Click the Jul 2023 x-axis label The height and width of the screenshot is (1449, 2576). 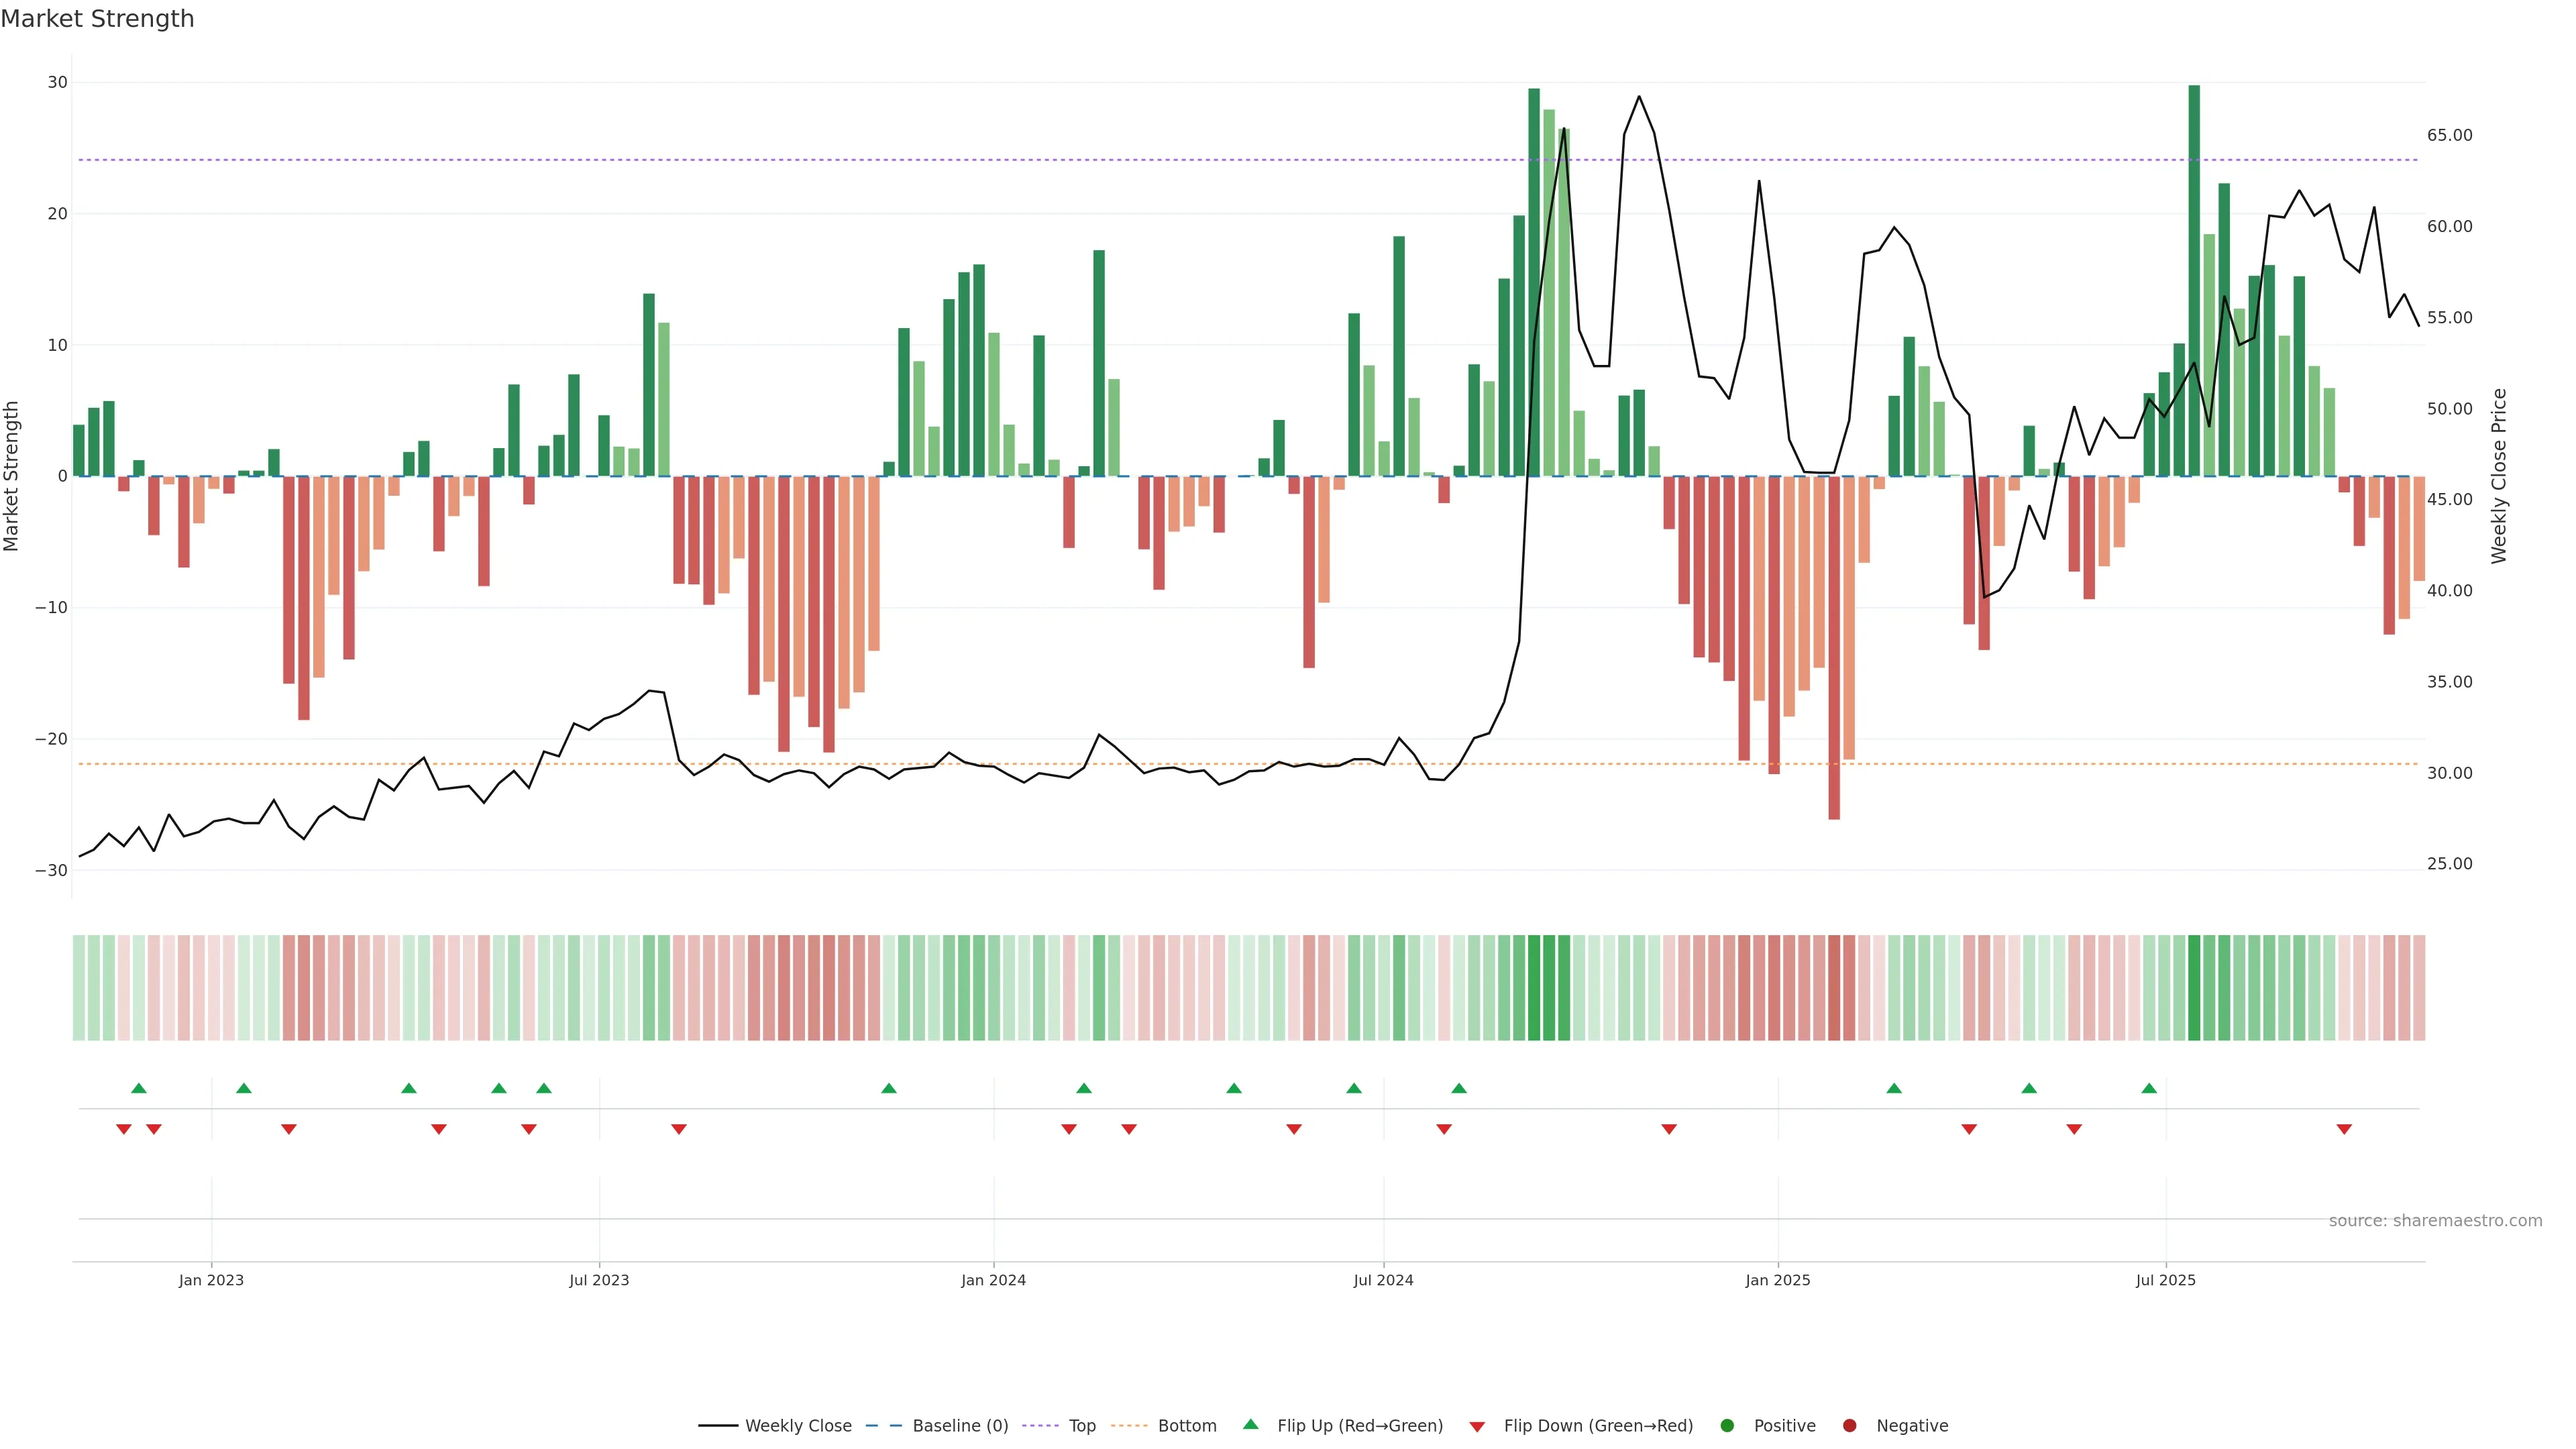click(x=599, y=1280)
